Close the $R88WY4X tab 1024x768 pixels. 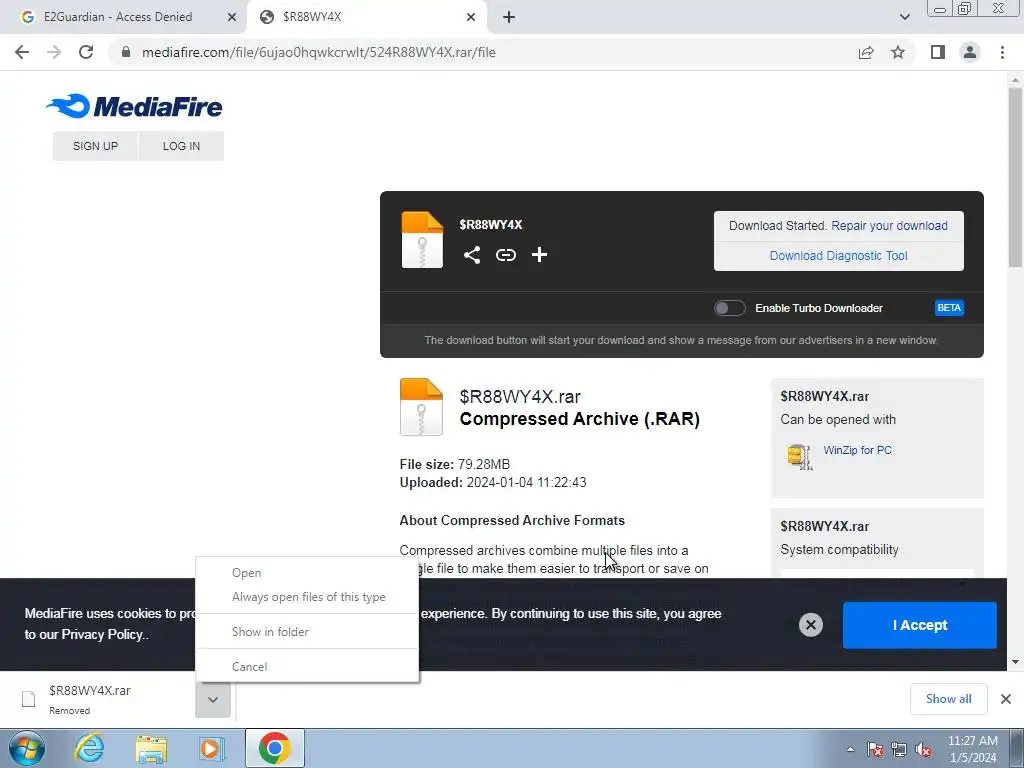pos(471,17)
